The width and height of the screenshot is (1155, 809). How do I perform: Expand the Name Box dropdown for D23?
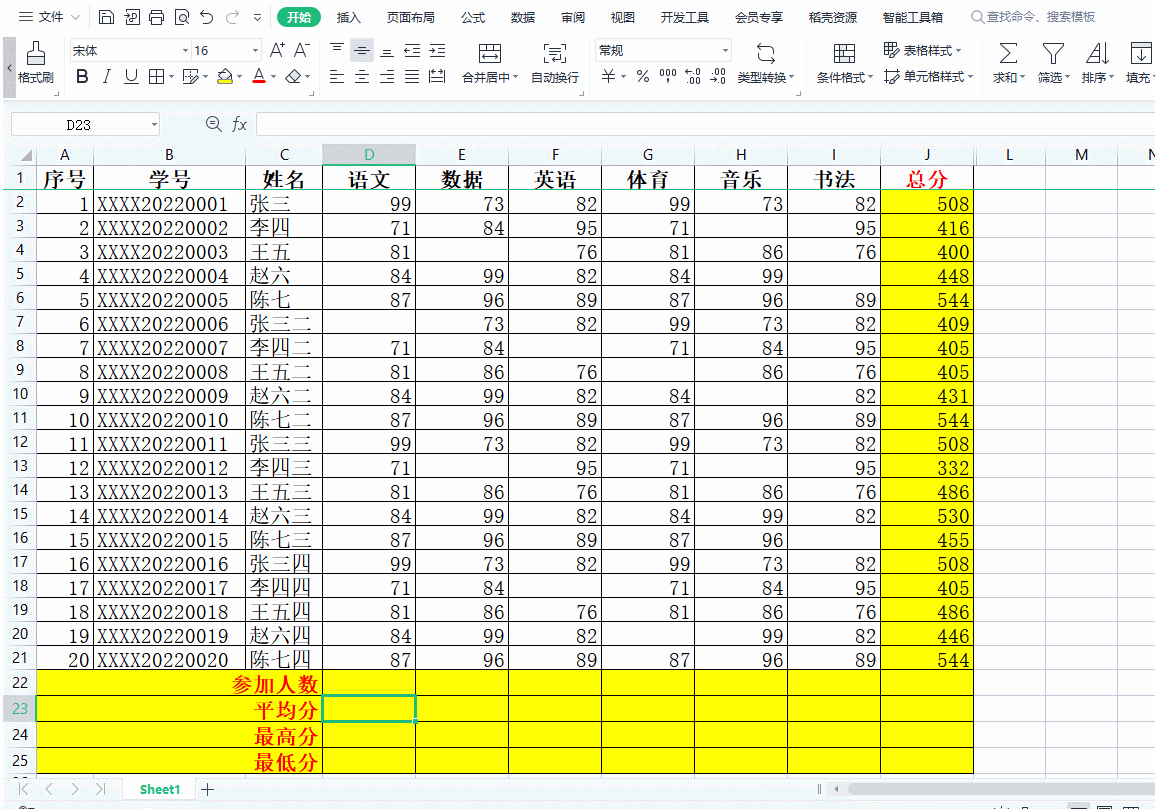click(154, 125)
